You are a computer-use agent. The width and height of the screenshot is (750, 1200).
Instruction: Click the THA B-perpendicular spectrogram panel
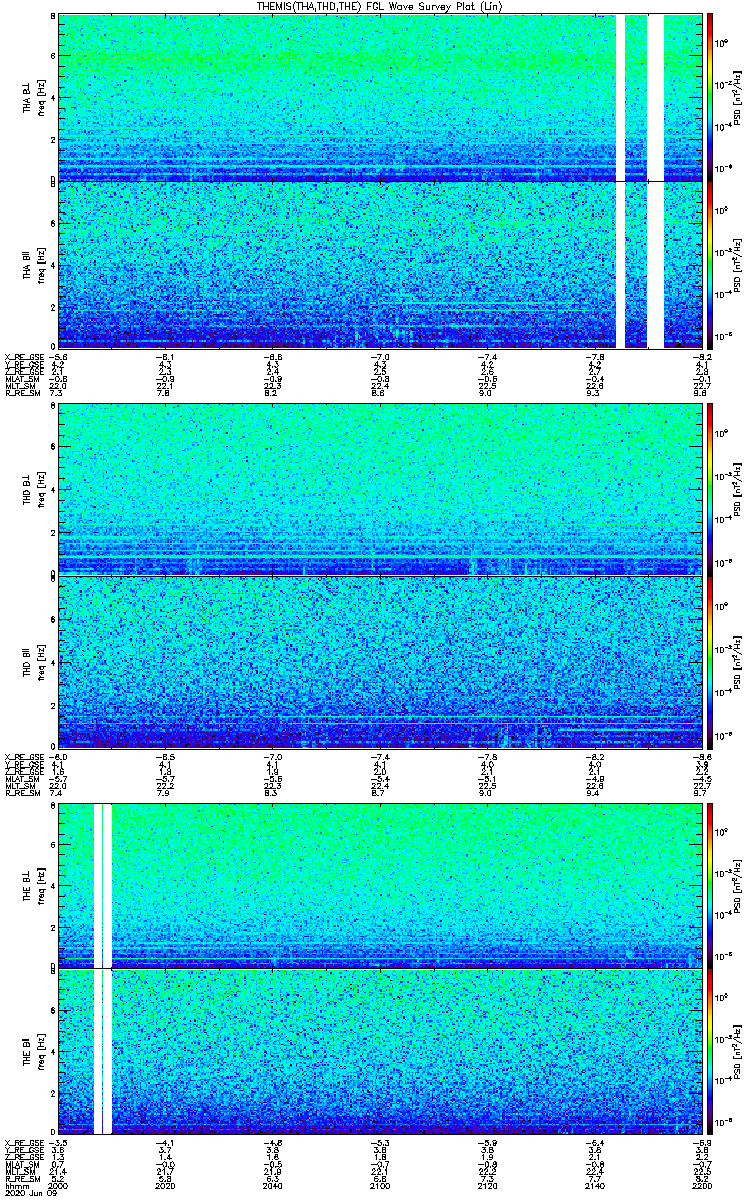click(x=379, y=97)
